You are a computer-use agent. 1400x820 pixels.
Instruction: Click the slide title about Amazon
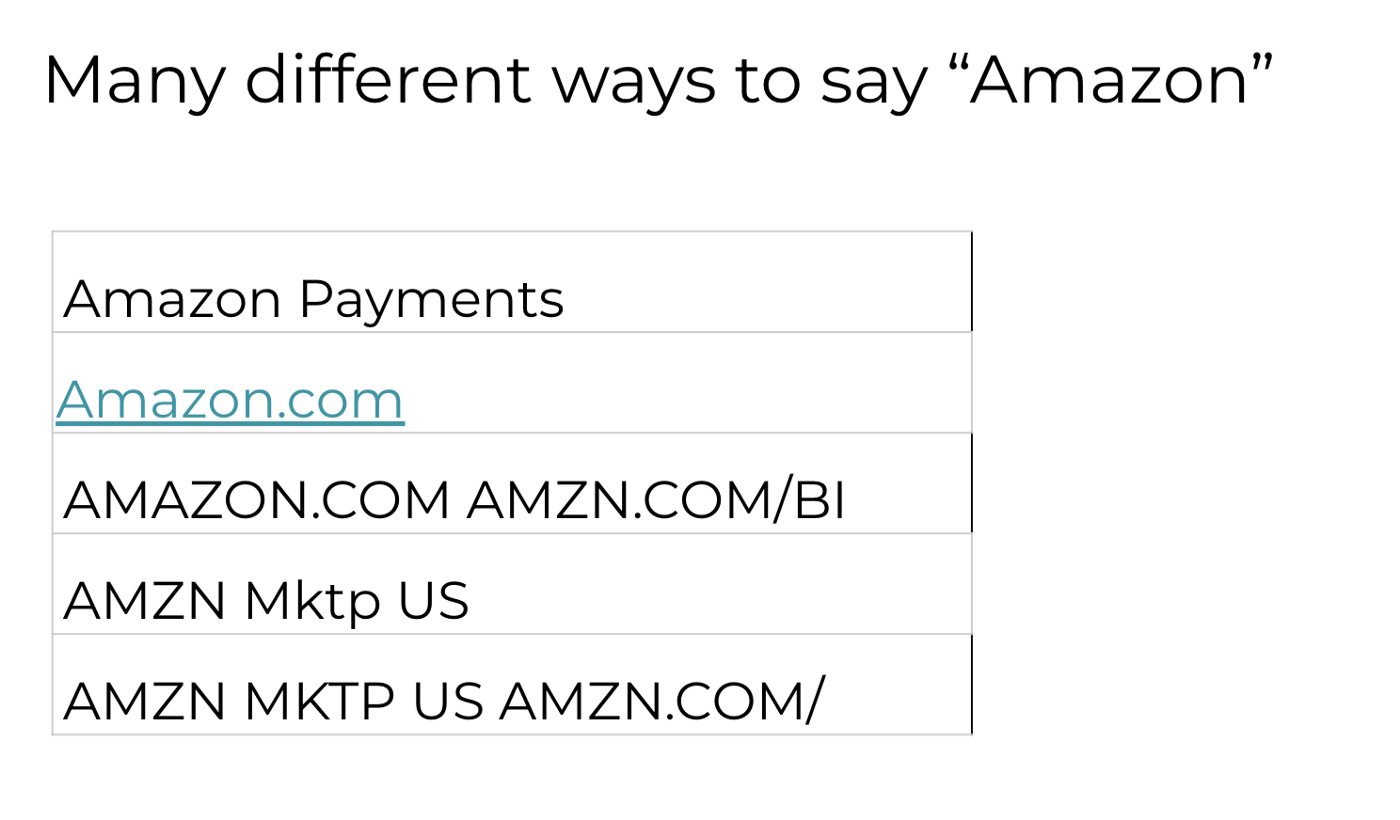click(658, 80)
